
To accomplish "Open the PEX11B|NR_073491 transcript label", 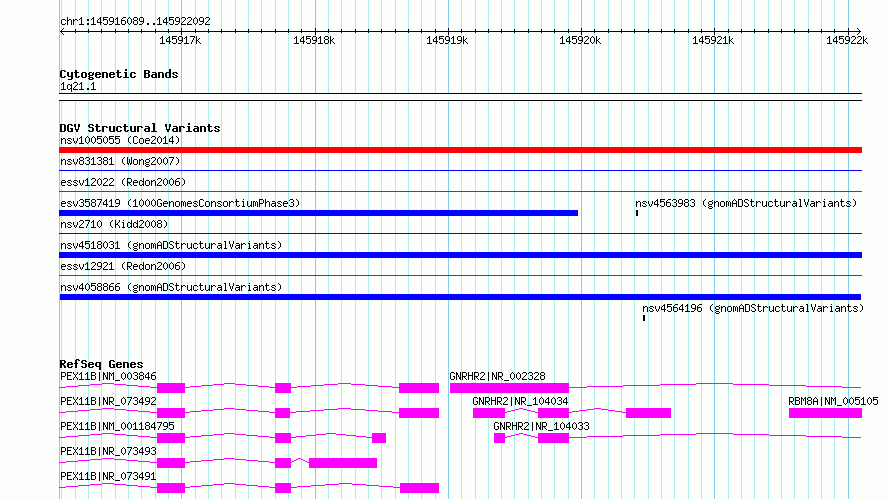I will coord(108,476).
